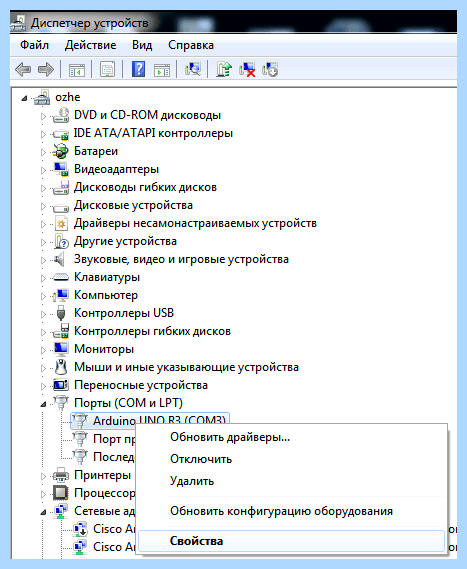467x569 pixels.
Task: Select the Контроллеры USB label
Action: (124, 313)
